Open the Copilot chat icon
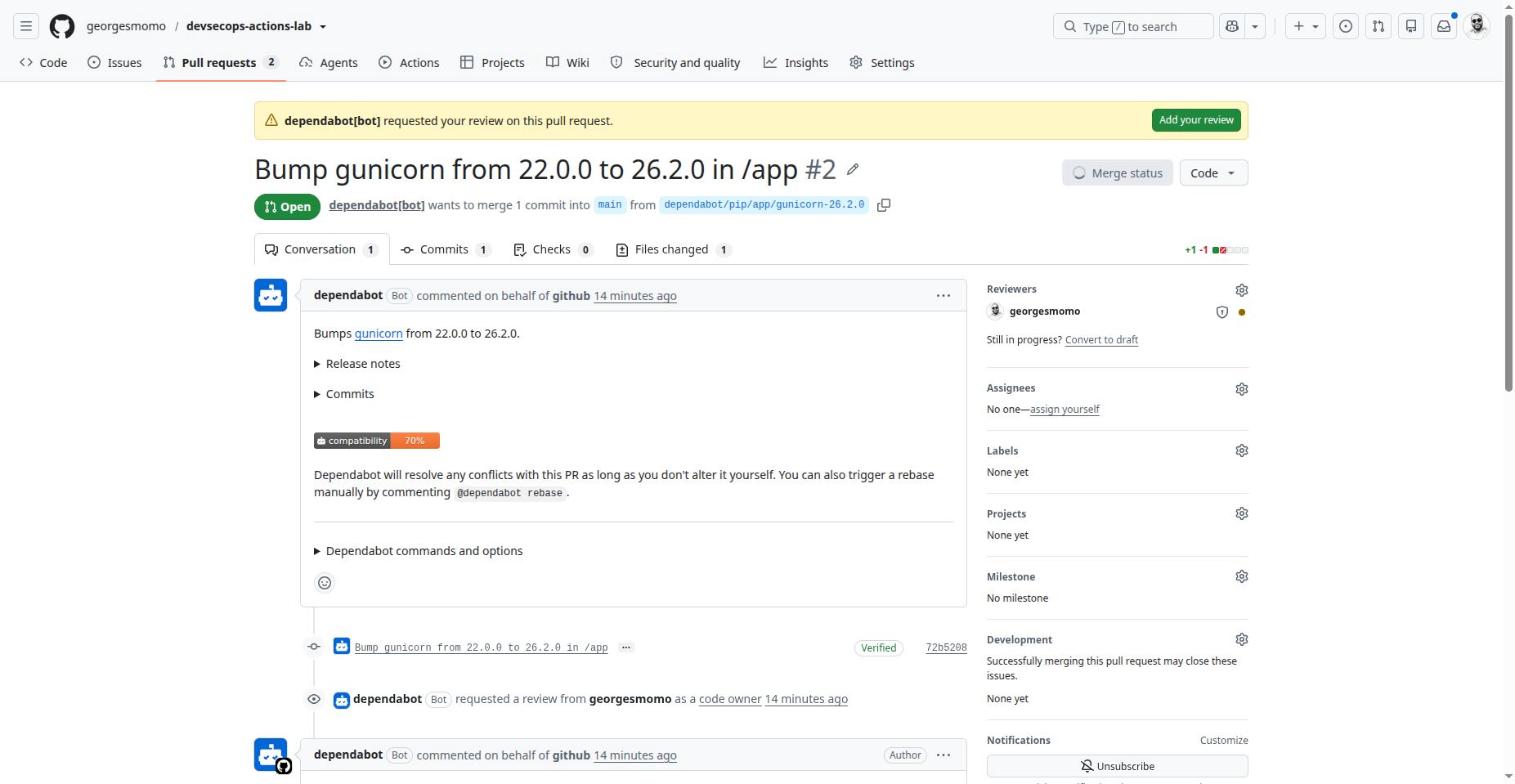The image size is (1515, 784). click(1231, 26)
